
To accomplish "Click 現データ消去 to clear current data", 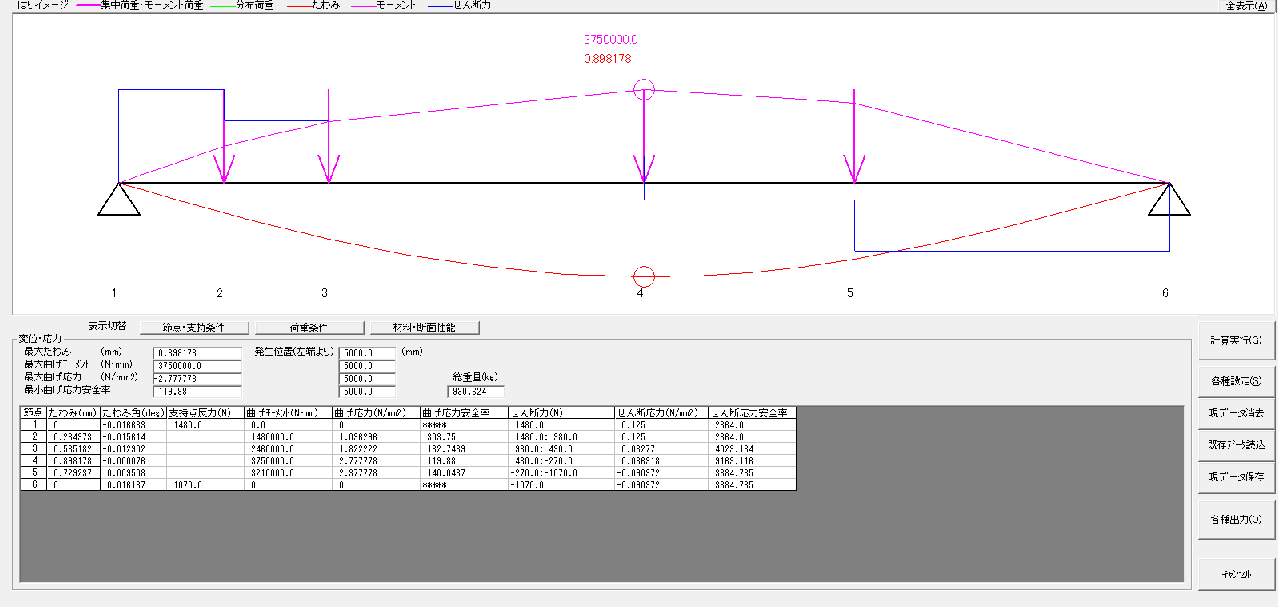I will [1235, 412].
